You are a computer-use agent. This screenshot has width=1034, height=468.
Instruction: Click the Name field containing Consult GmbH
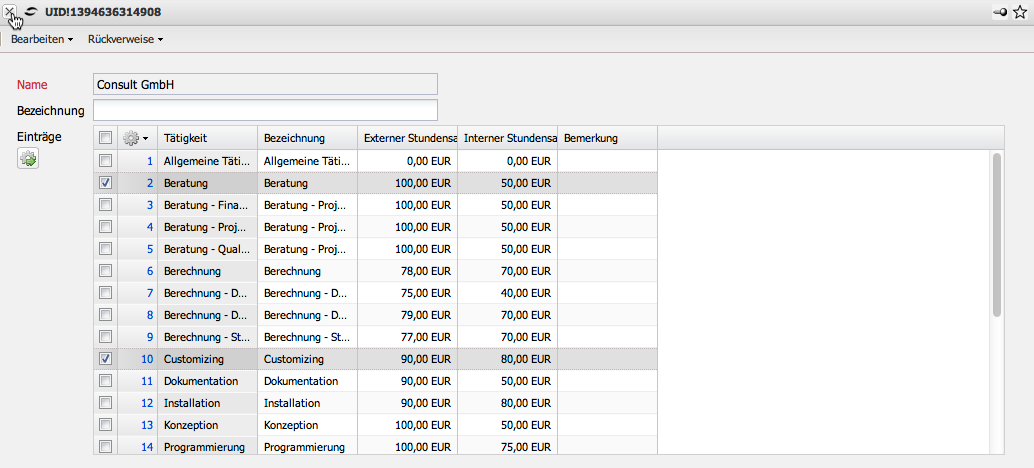(265, 85)
